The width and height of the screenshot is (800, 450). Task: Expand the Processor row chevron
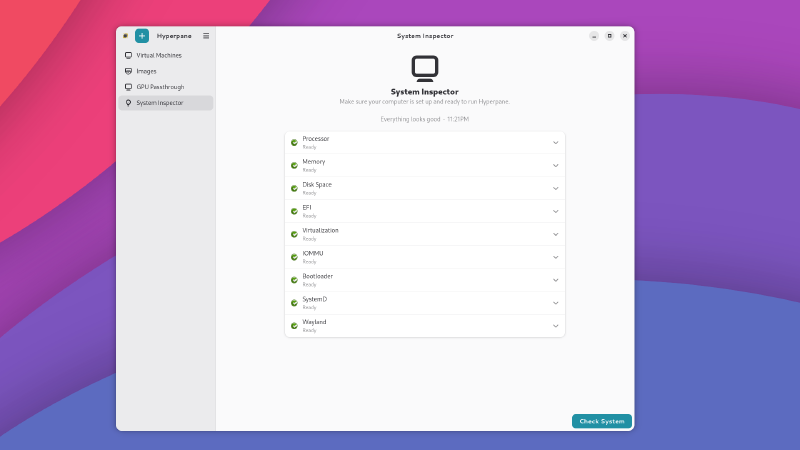pos(556,142)
